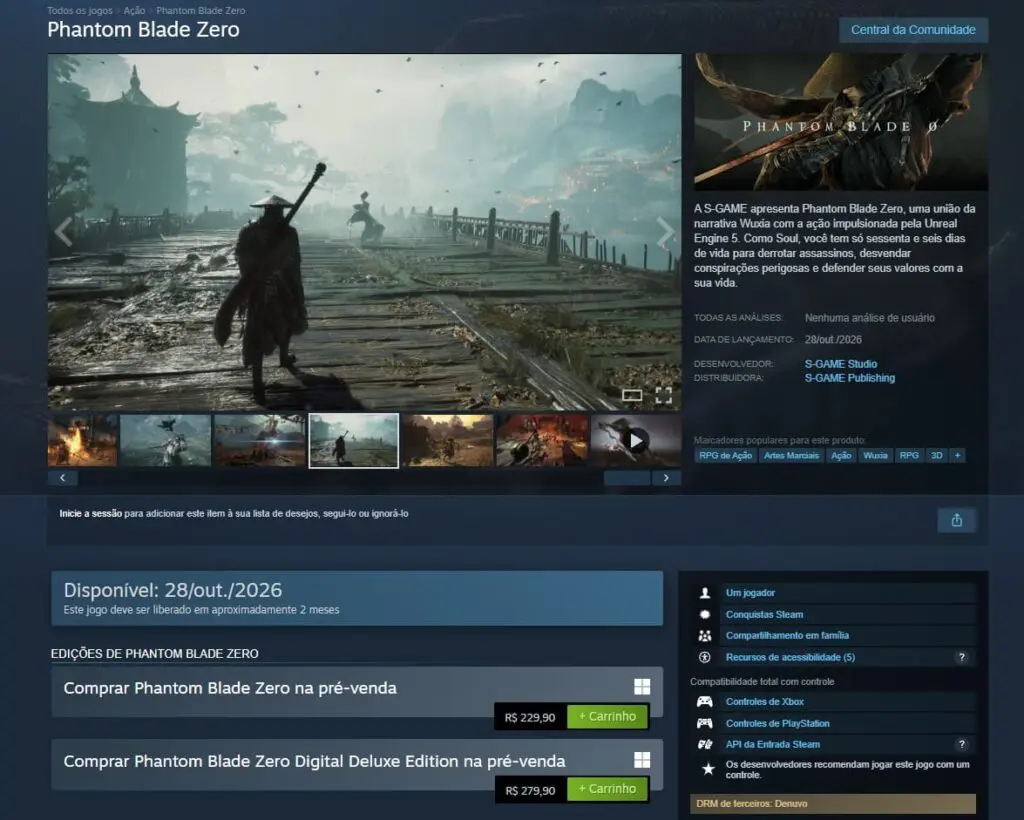The width and height of the screenshot is (1024, 820).
Task: Click Inicie a sessão link
Action: (x=91, y=514)
